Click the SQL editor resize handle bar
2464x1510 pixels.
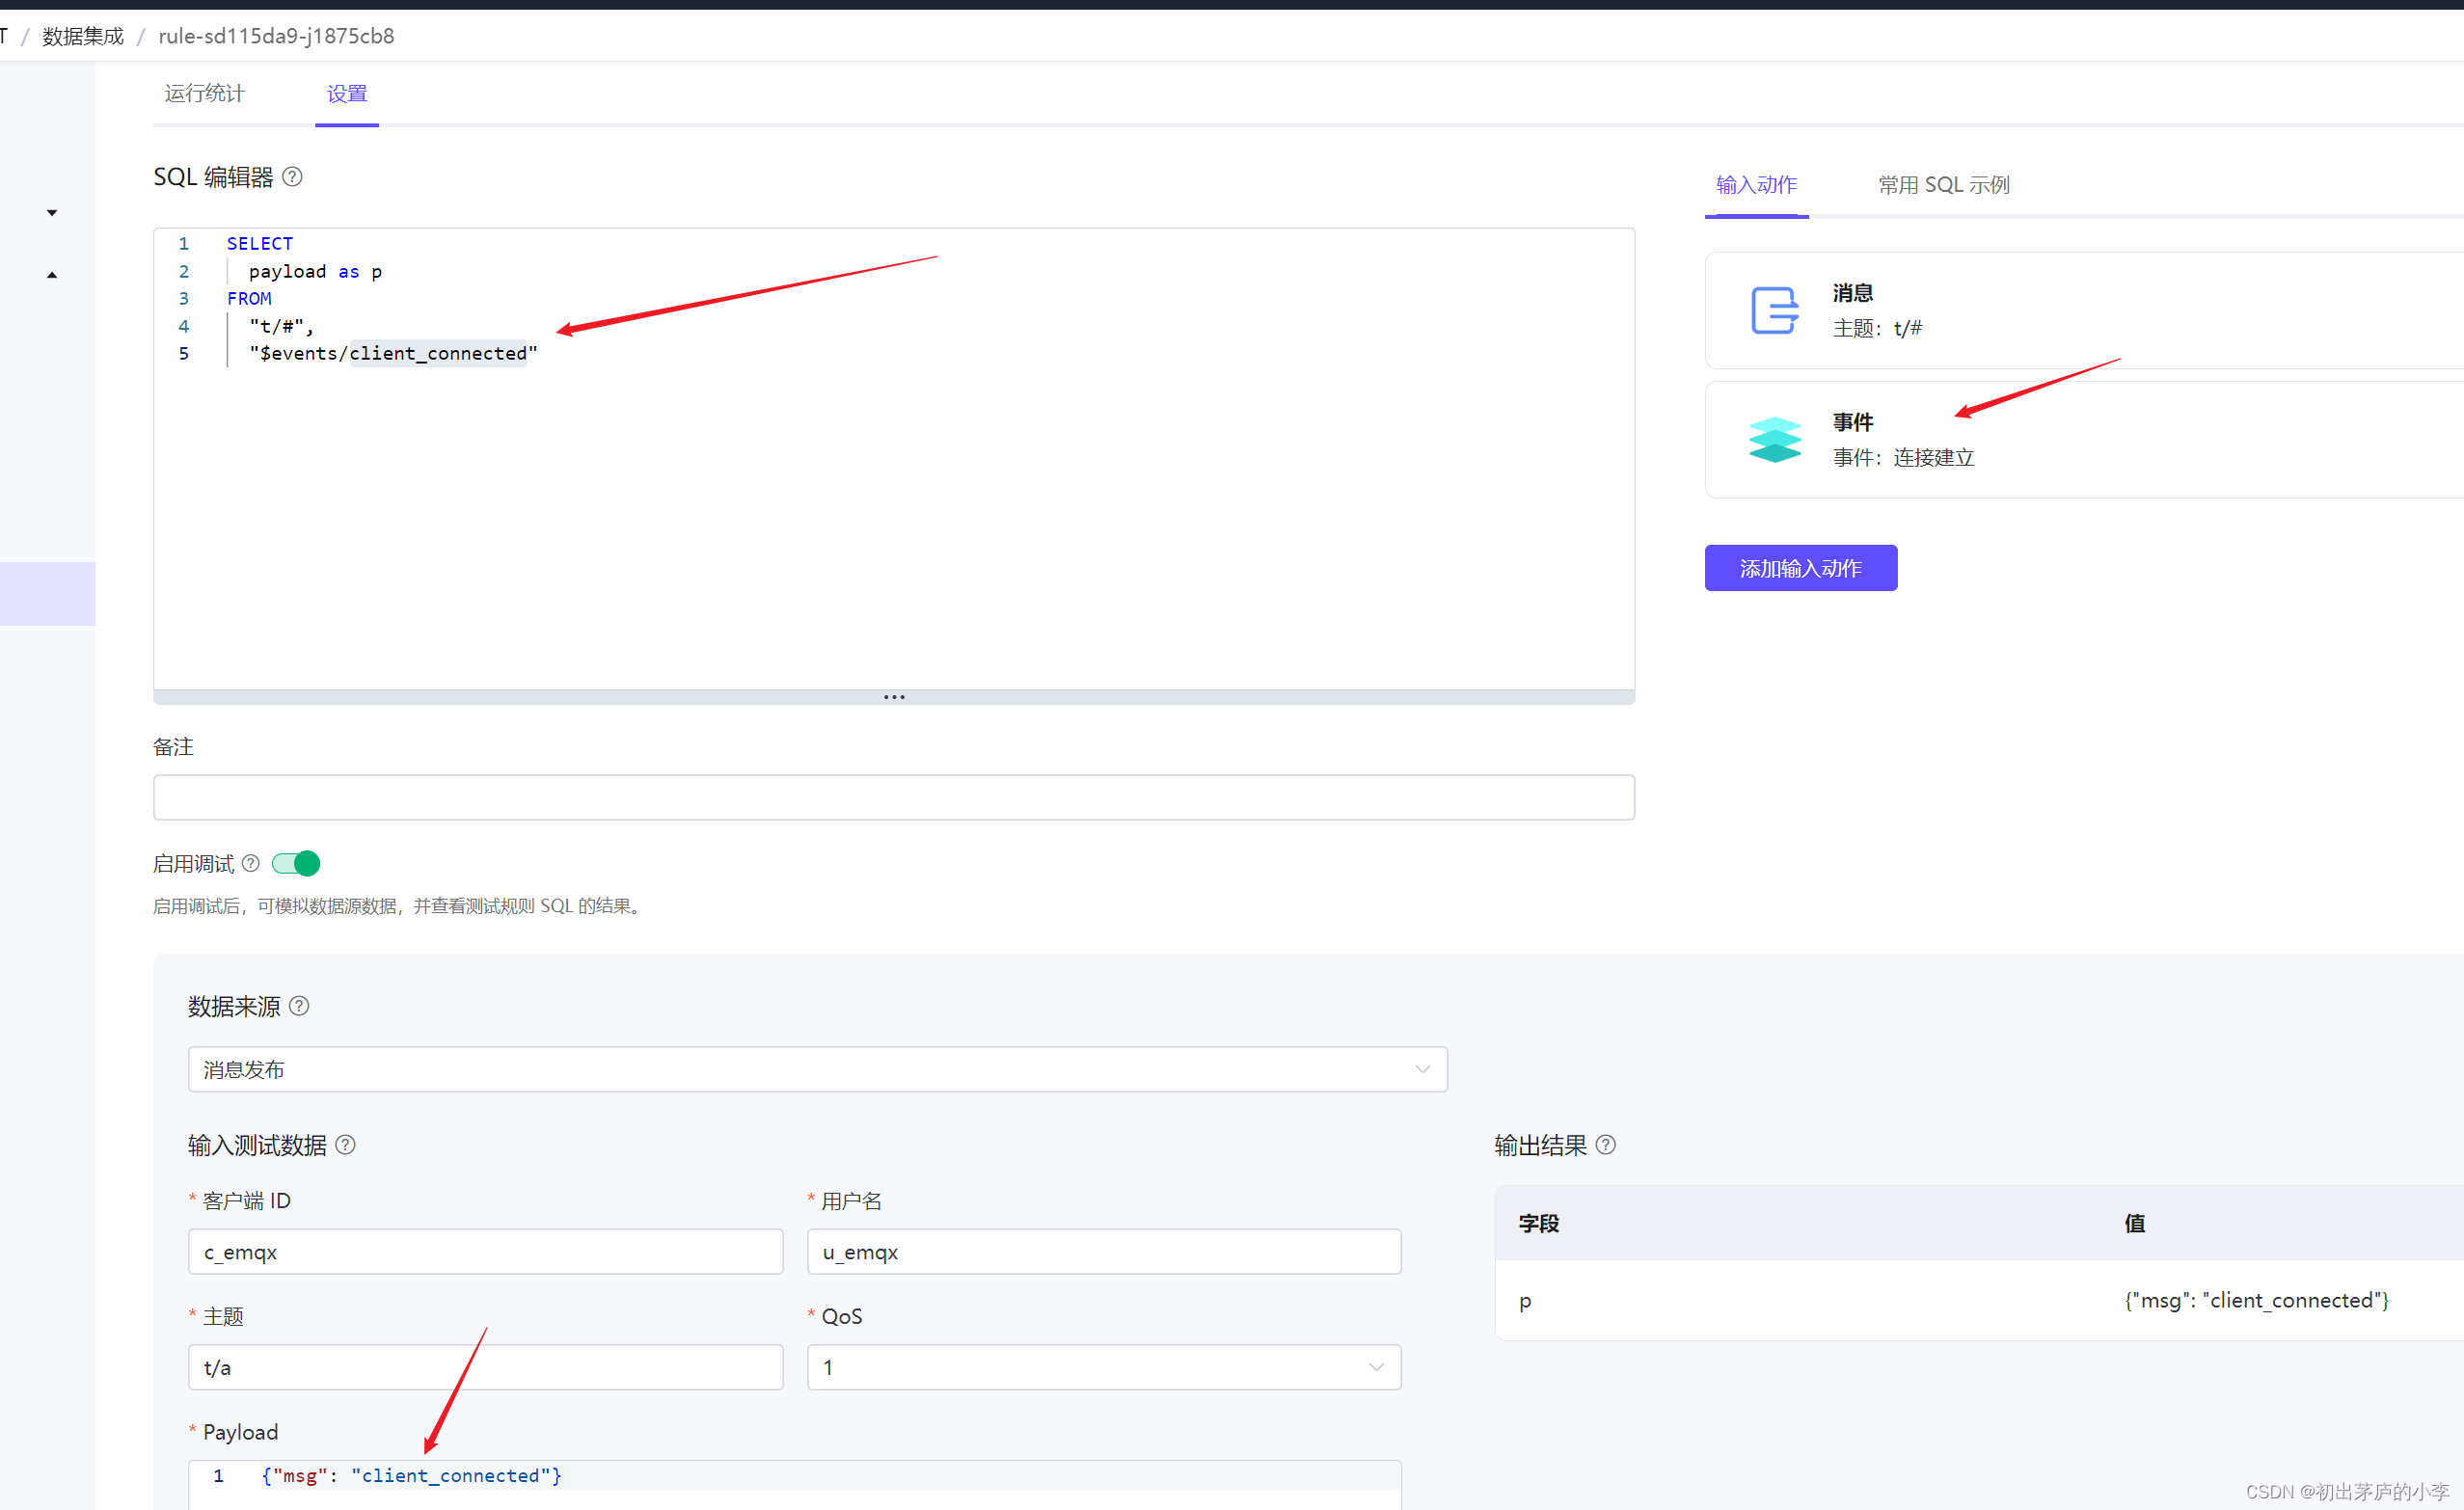click(893, 697)
